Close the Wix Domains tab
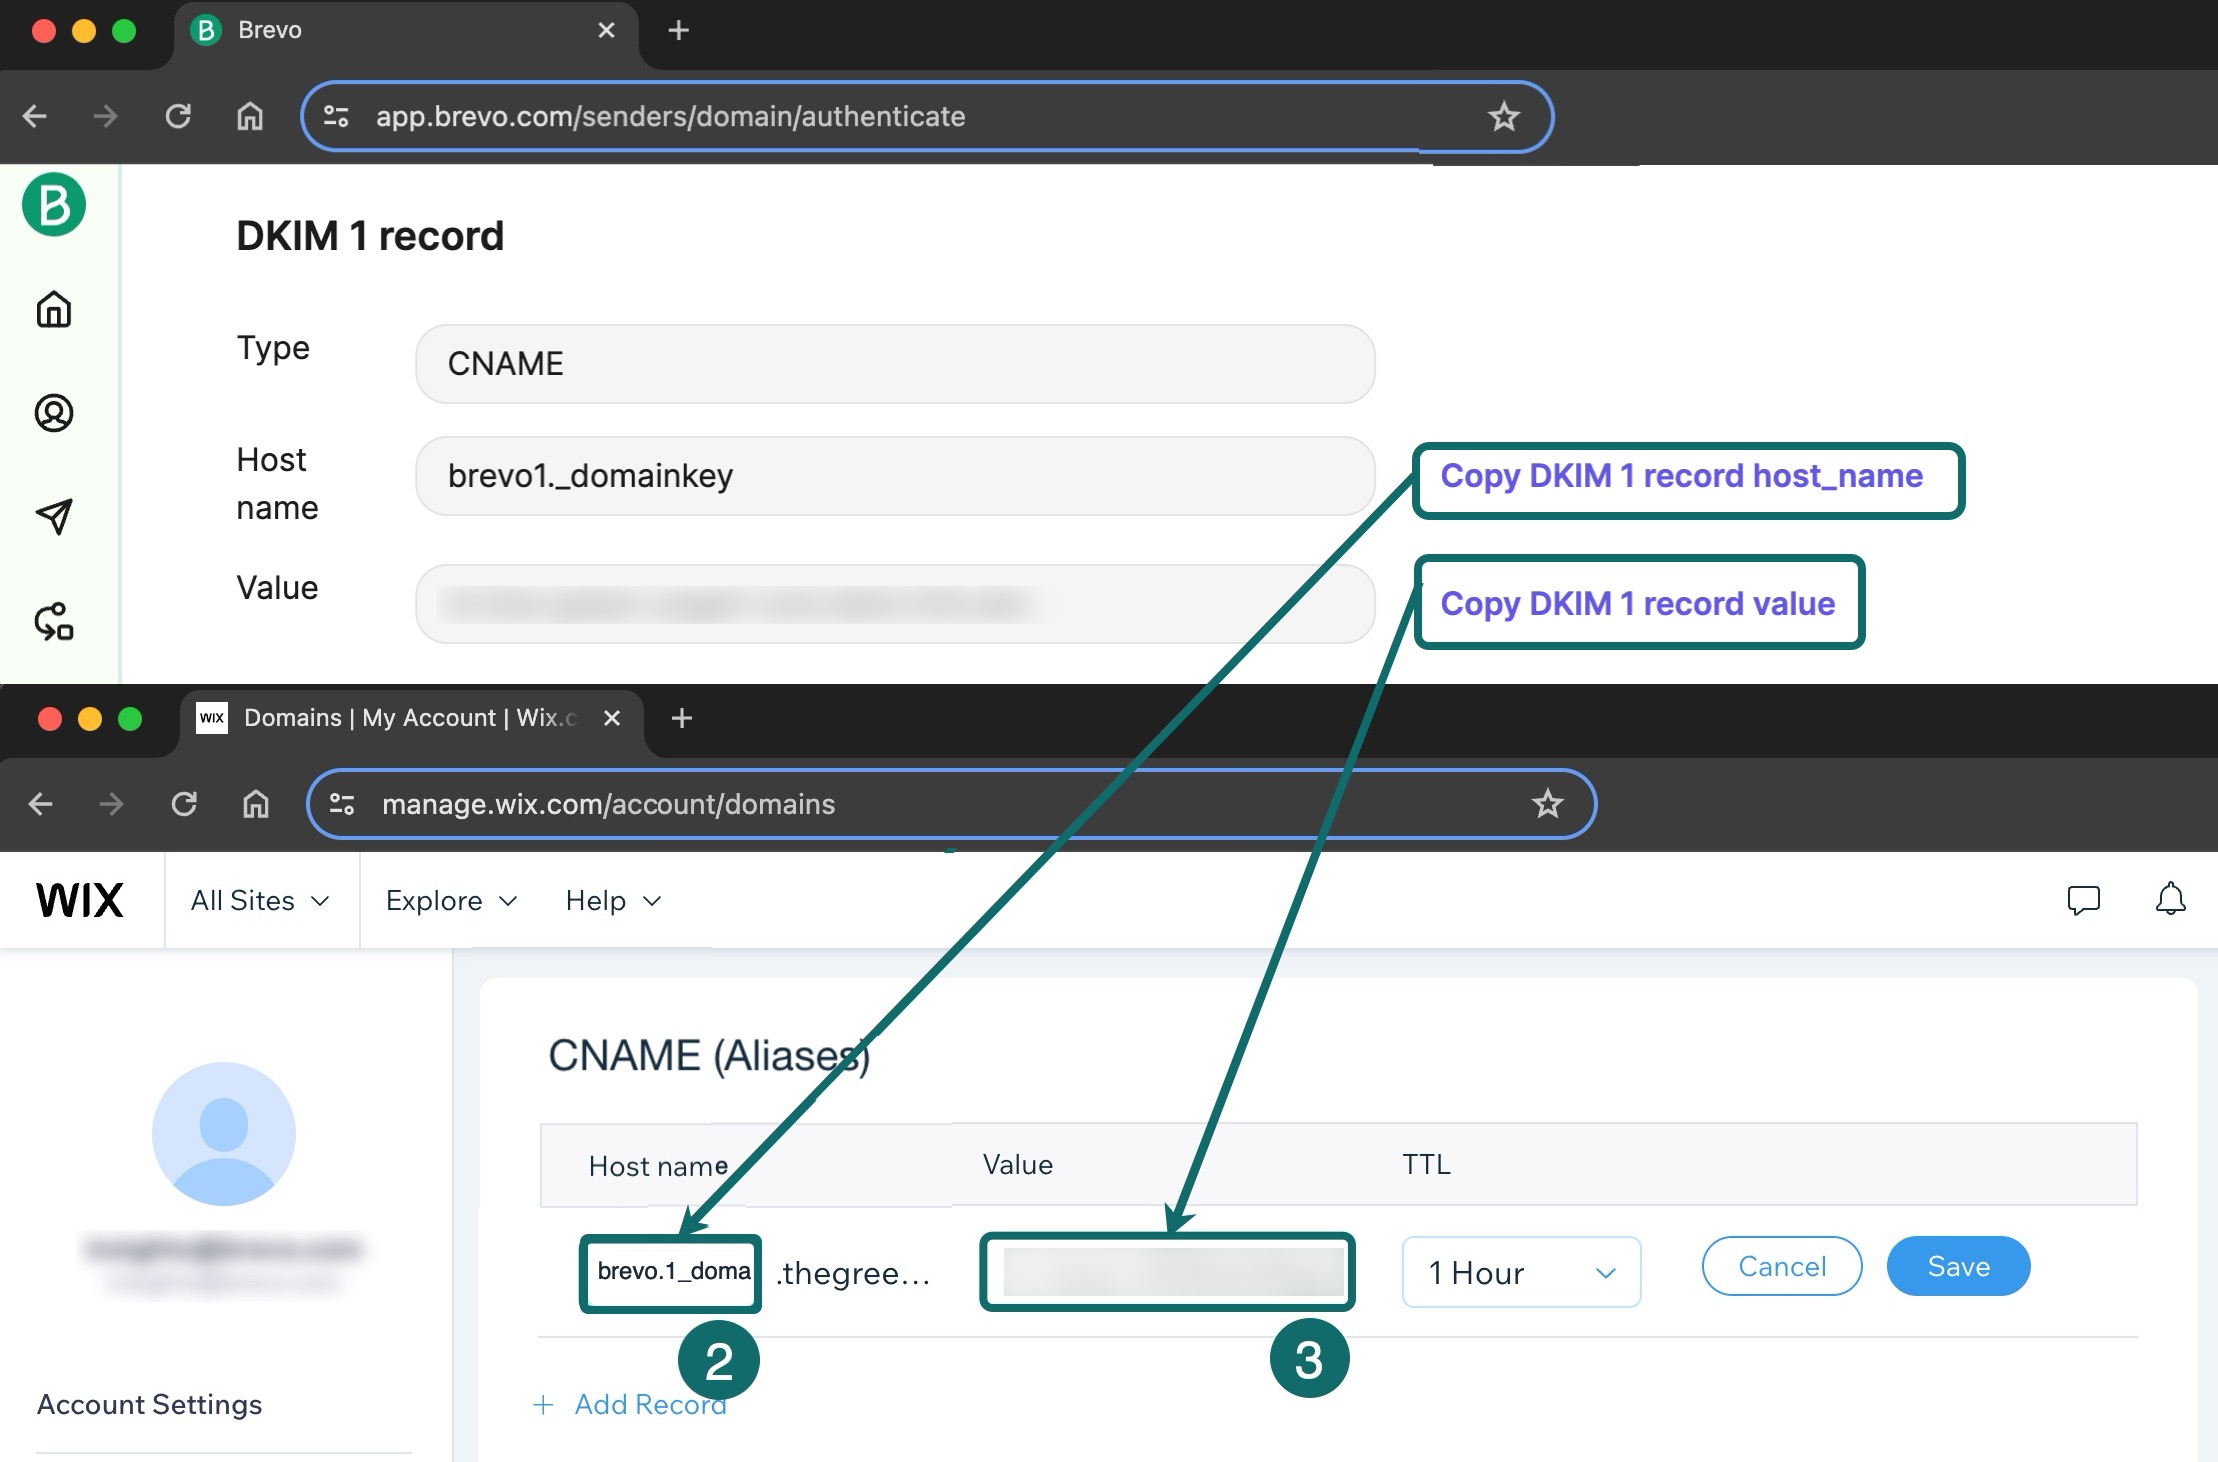Viewport: 2218px width, 1462px height. (x=613, y=718)
